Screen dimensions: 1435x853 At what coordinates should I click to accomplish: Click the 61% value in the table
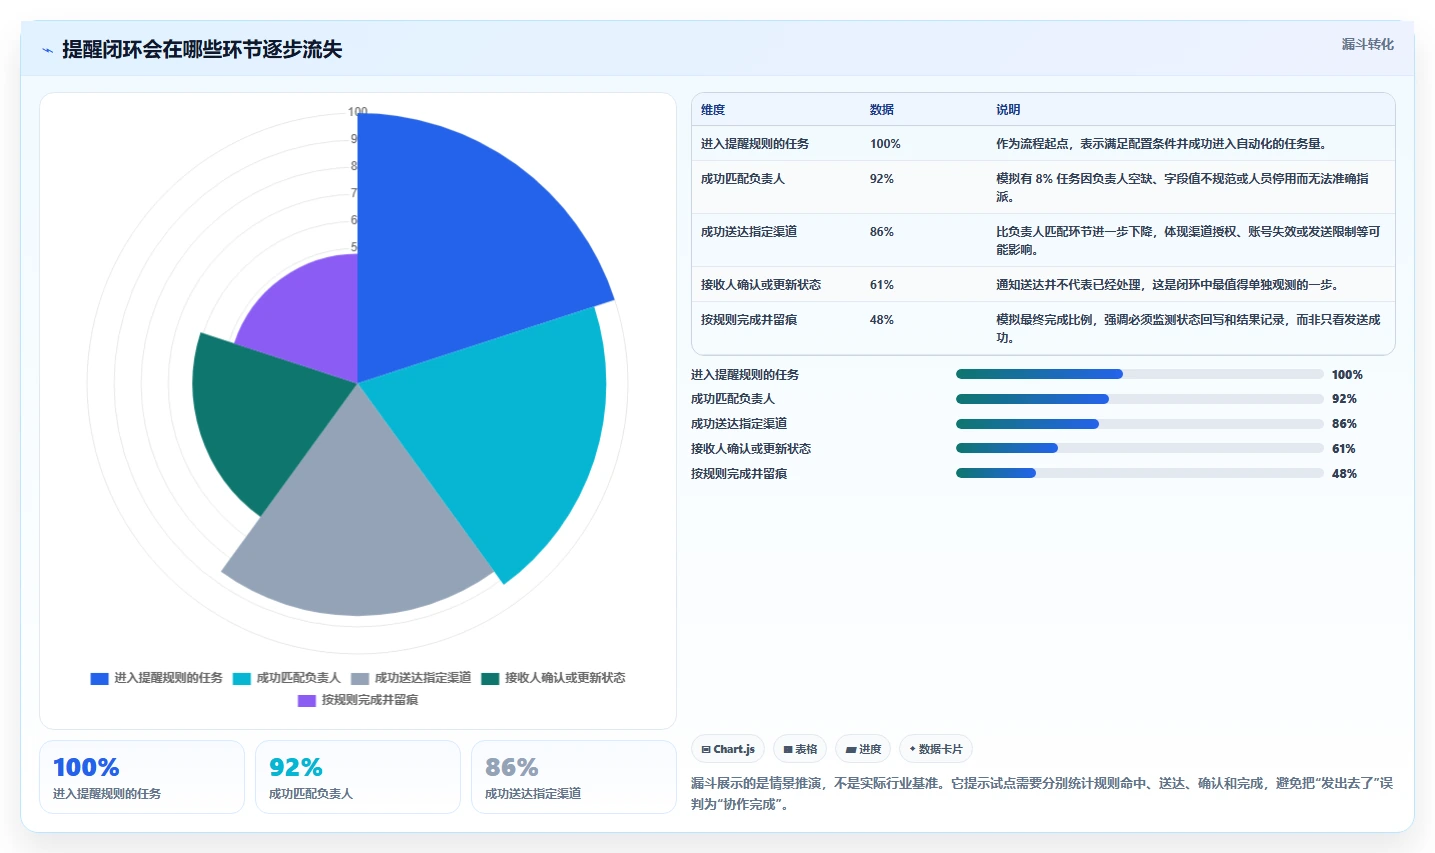point(882,285)
